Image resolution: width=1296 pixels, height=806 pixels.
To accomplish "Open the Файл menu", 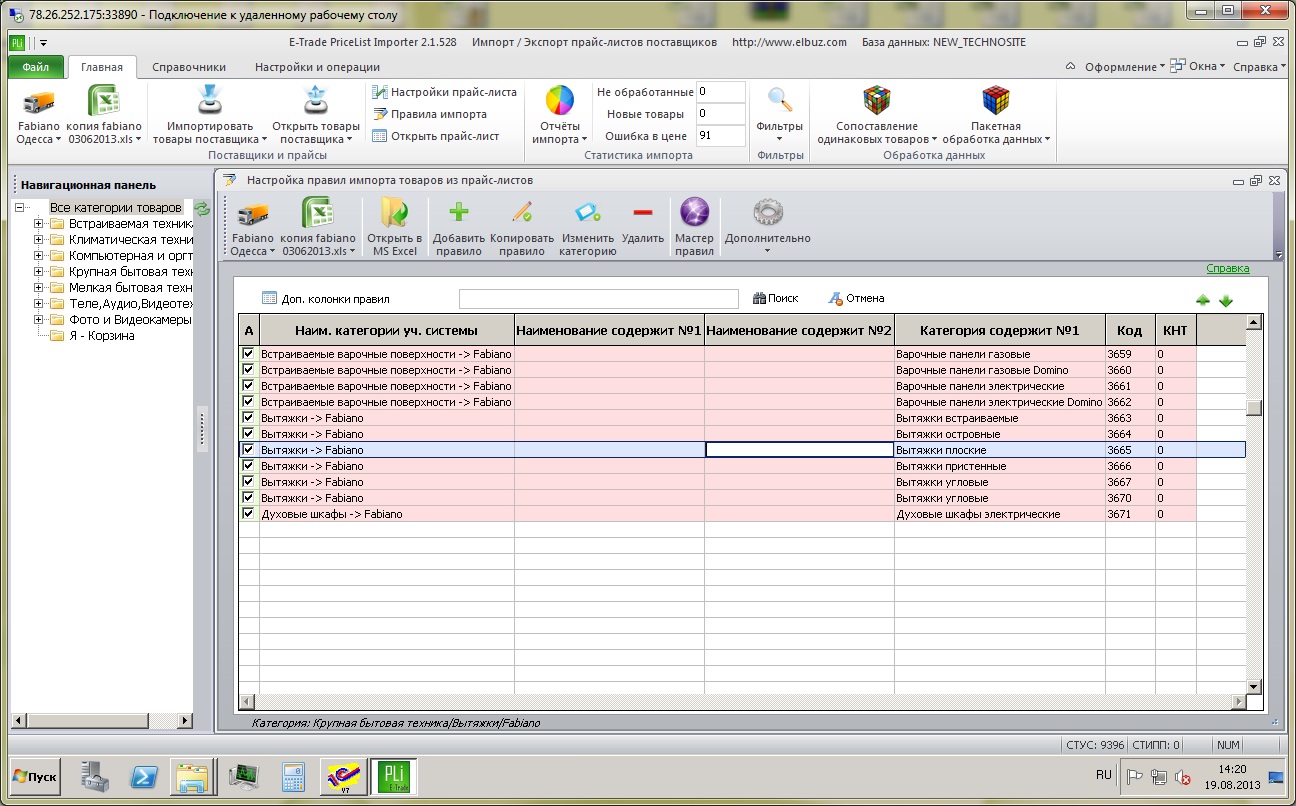I will coord(36,68).
